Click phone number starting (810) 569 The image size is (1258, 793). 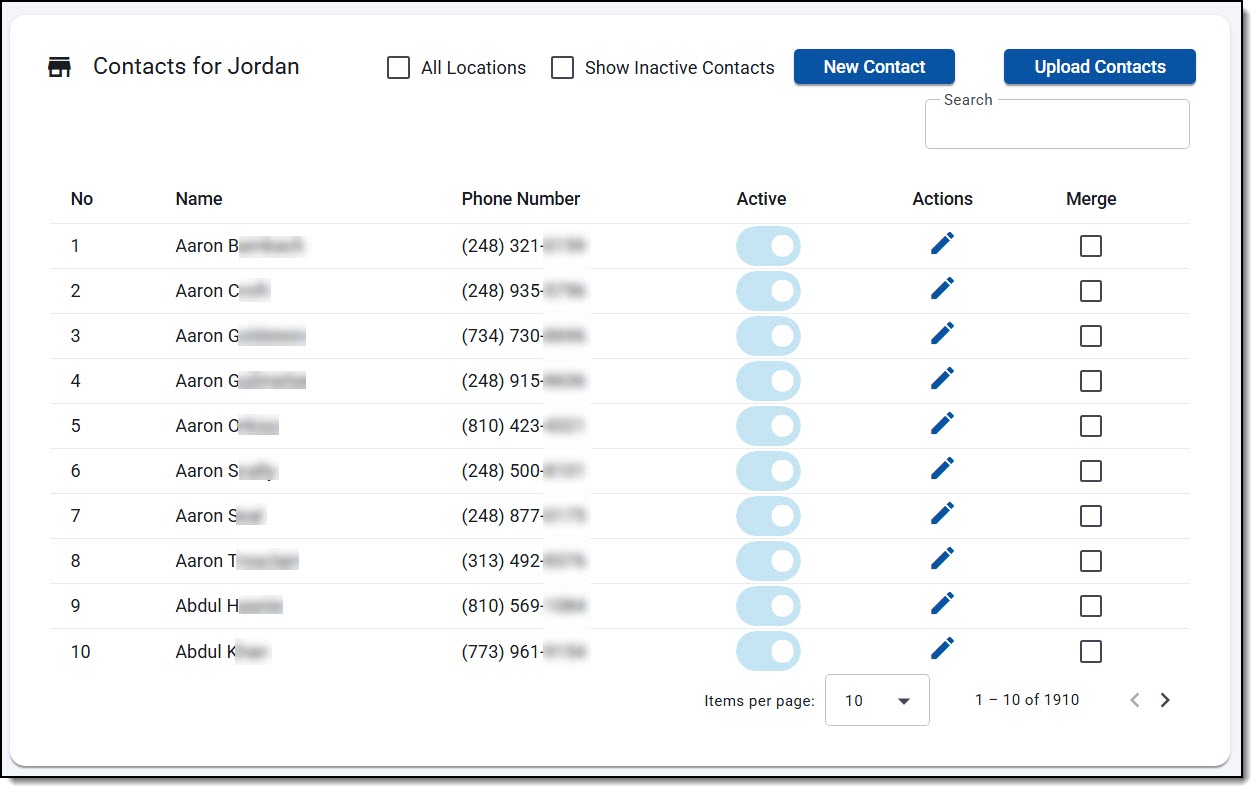tap(524, 606)
